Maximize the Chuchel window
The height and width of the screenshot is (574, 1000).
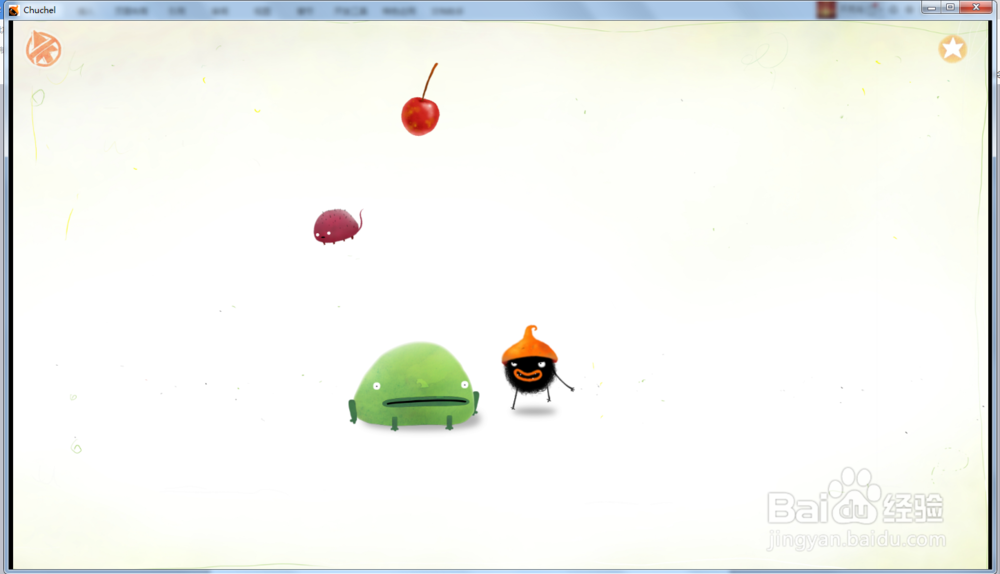[x=950, y=8]
